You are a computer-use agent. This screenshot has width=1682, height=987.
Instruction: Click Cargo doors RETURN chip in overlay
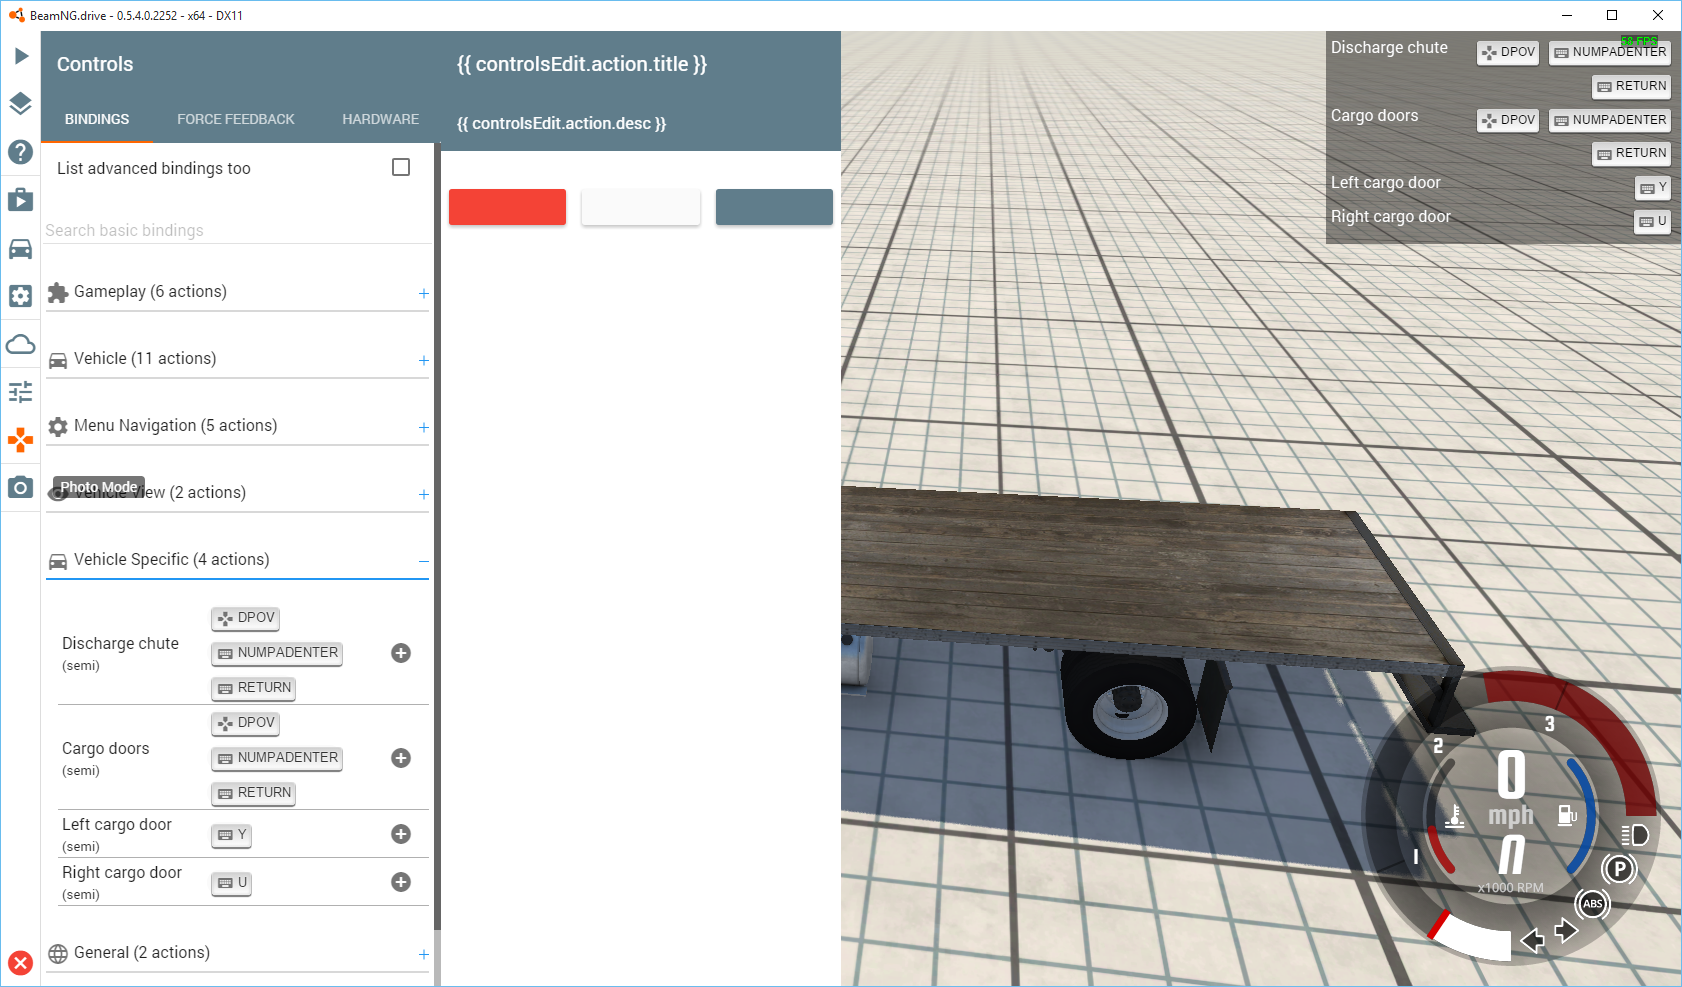1632,153
